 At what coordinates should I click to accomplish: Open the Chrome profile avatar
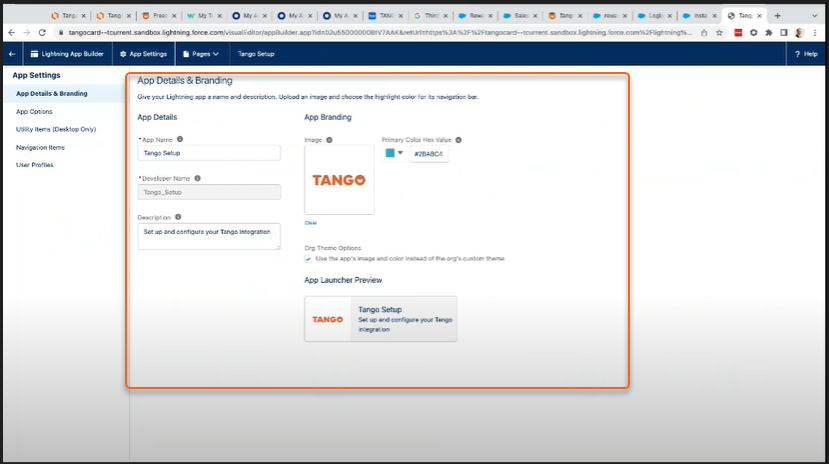pos(799,33)
